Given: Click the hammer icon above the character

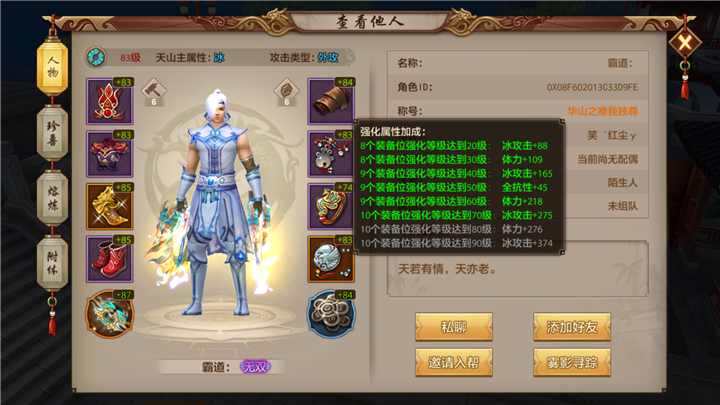Looking at the screenshot, I should pyautogui.click(x=154, y=91).
